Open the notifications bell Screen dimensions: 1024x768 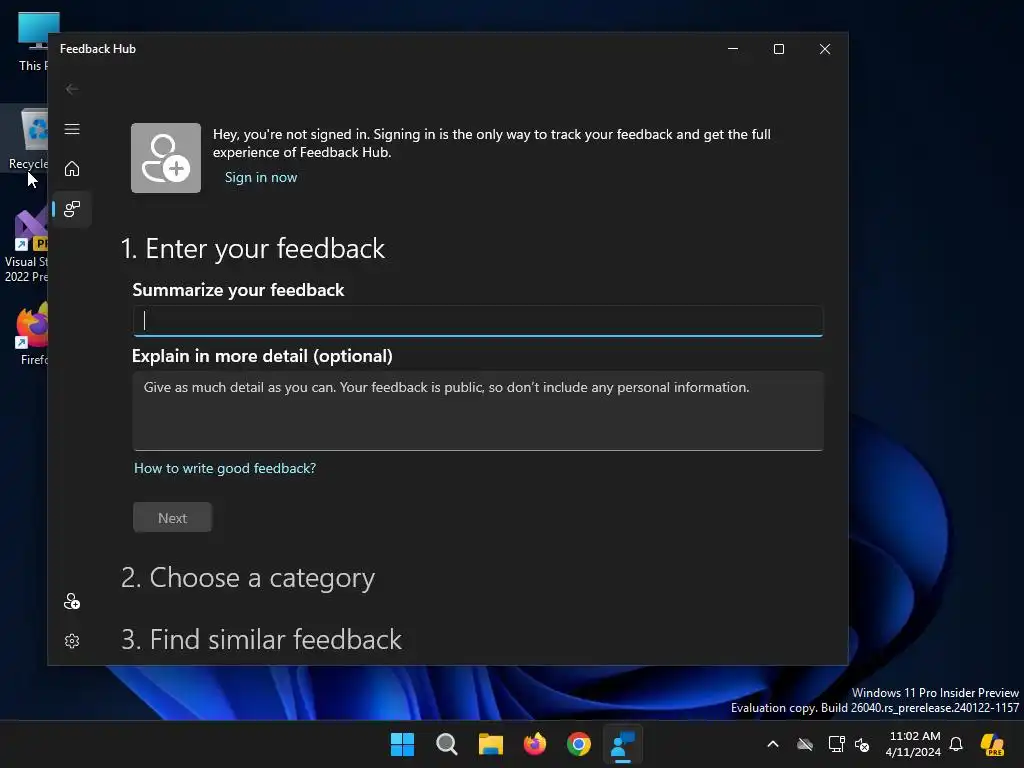pyautogui.click(x=956, y=744)
